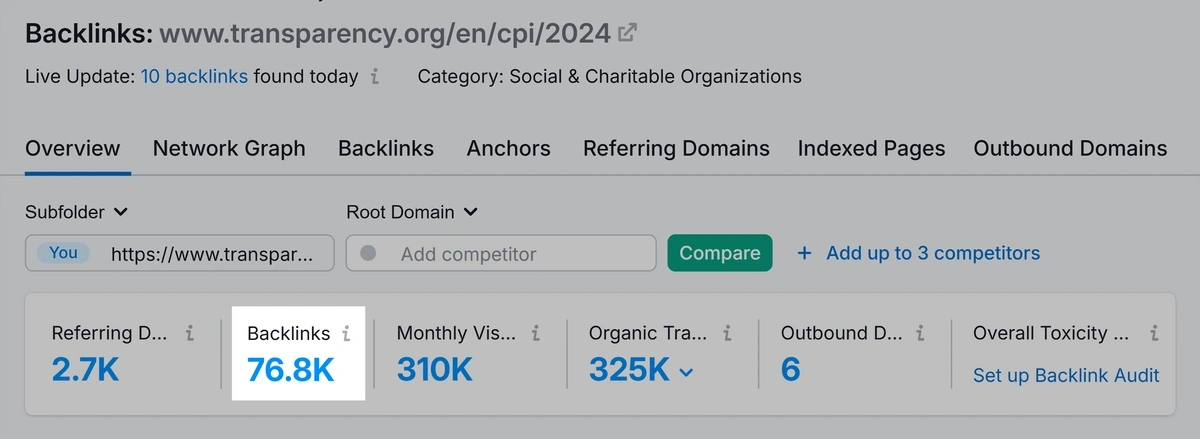Switch to the Network Graph tab
This screenshot has width=1200, height=439.
pyautogui.click(x=229, y=149)
